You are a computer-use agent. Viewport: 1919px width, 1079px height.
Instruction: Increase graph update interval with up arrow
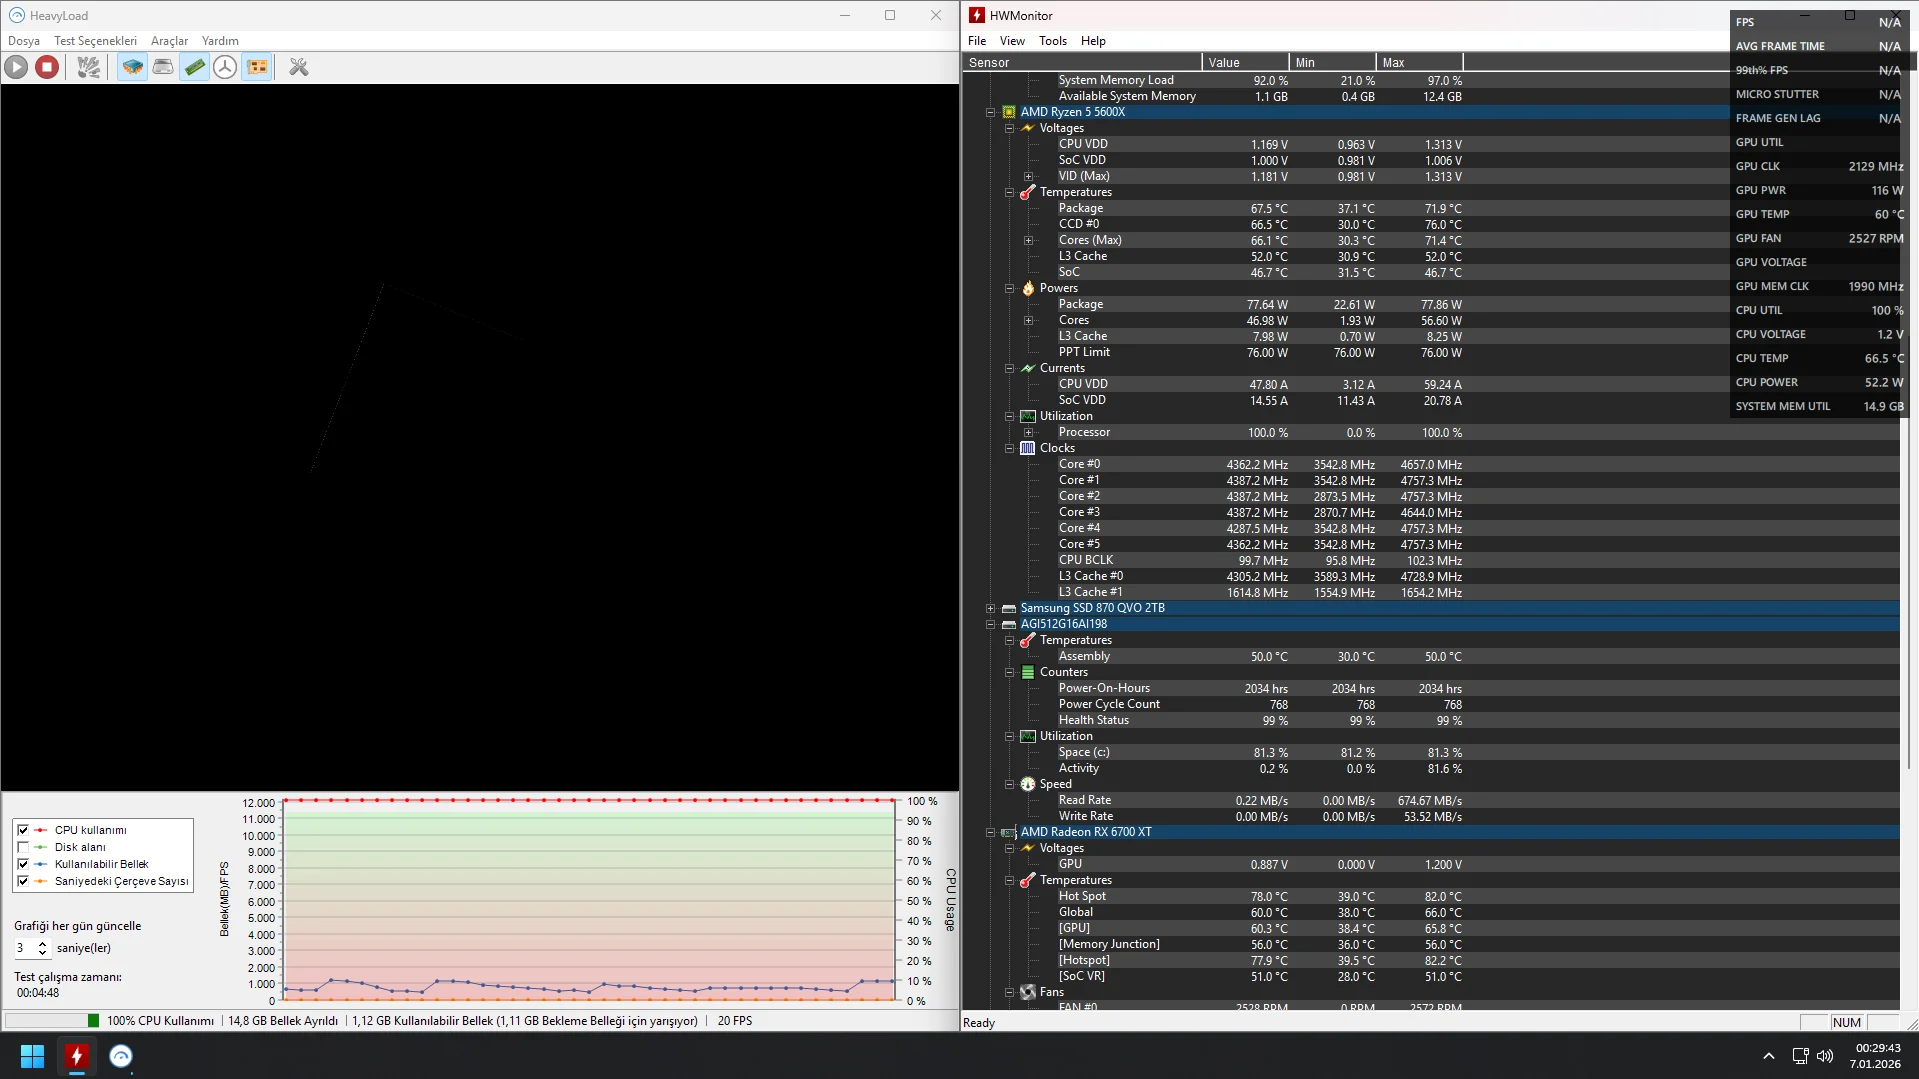[x=42, y=944]
